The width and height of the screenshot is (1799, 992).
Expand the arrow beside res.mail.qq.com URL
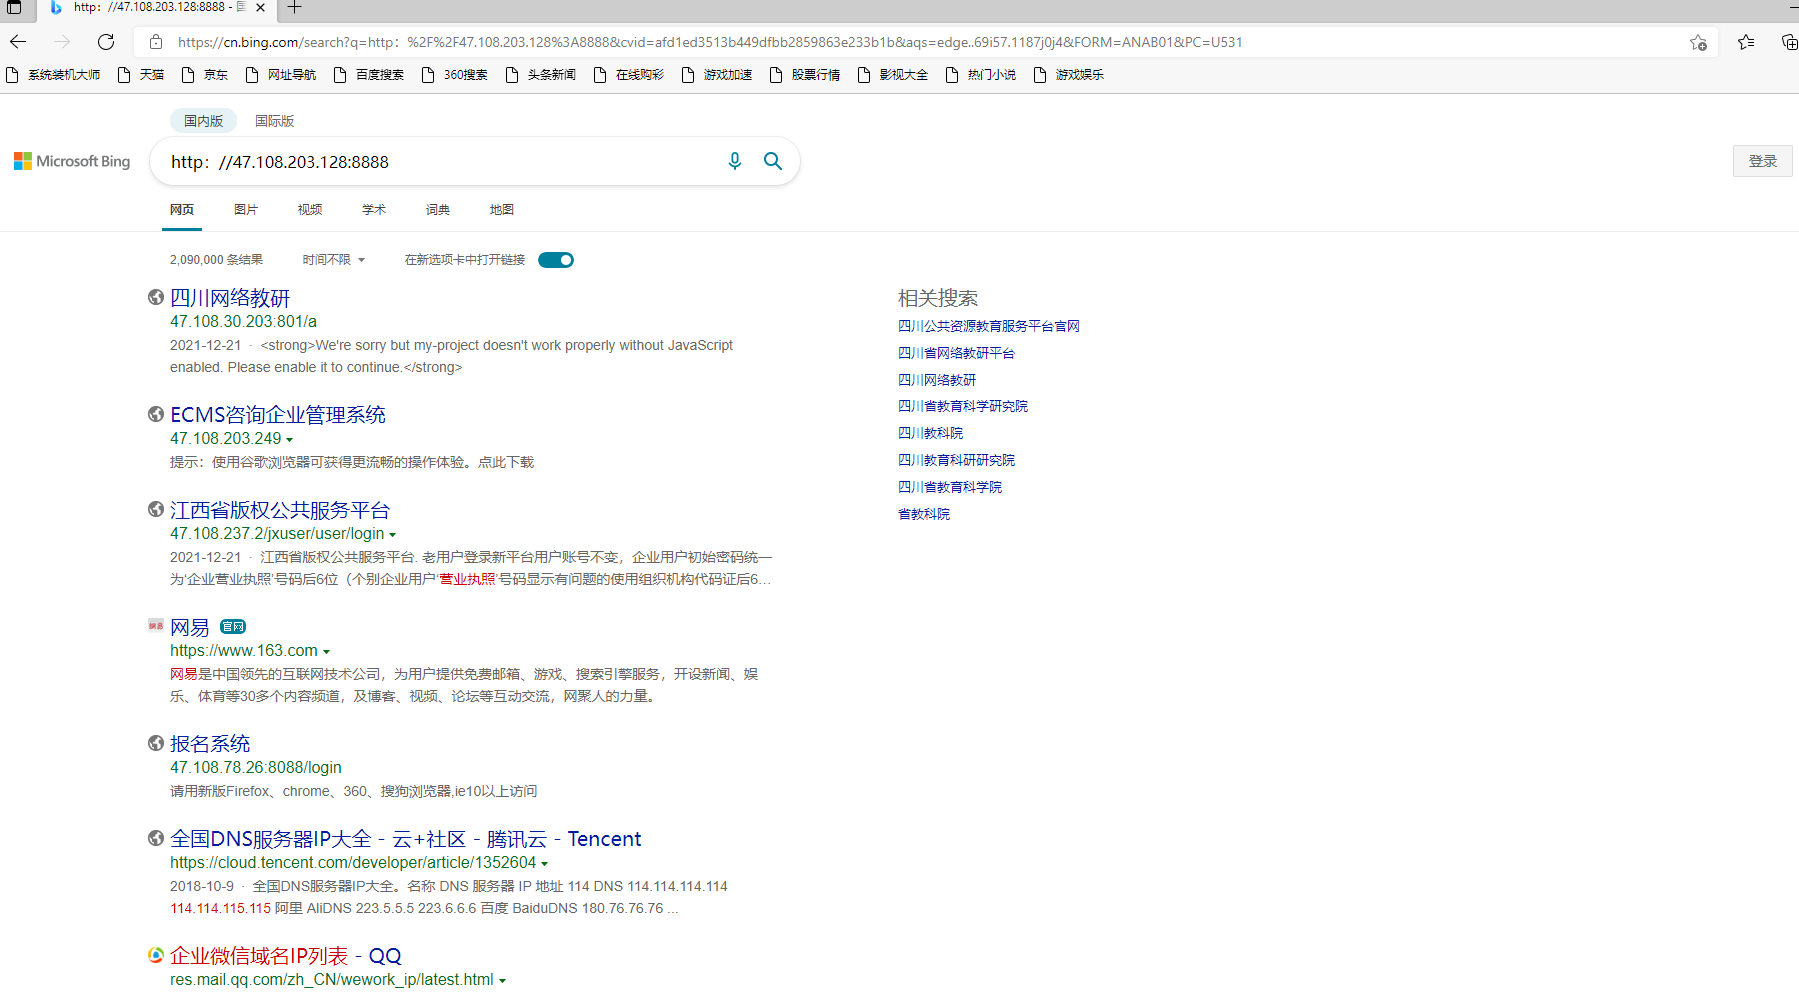[x=502, y=981]
